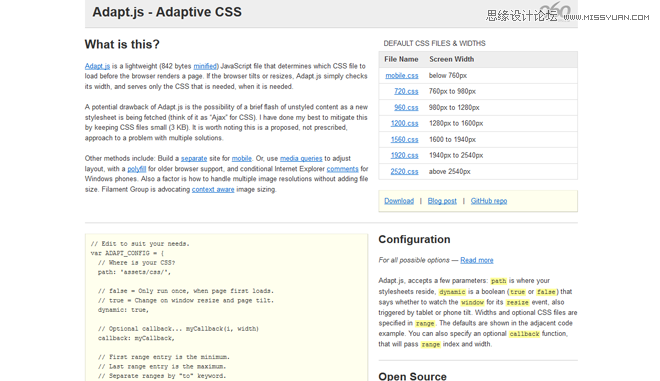Open the 1920.css file link
The height and width of the screenshot is (381, 660).
[405, 155]
